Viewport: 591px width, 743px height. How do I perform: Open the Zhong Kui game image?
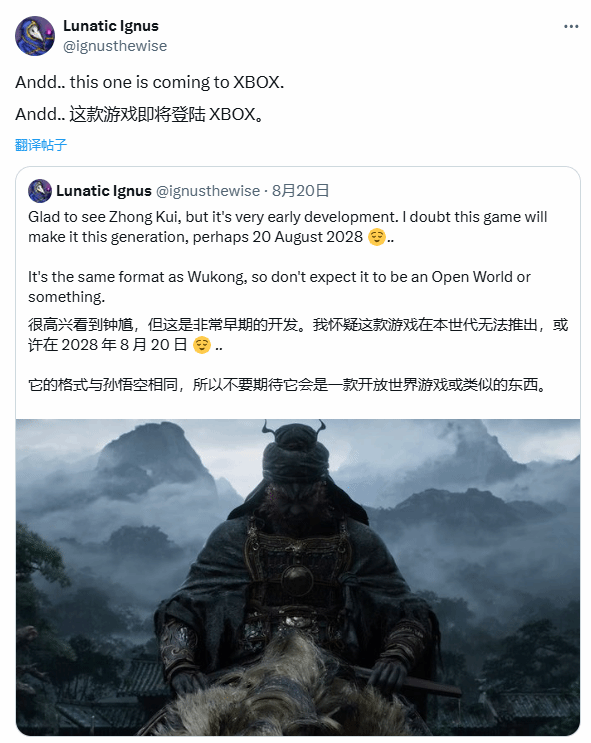pos(298,577)
